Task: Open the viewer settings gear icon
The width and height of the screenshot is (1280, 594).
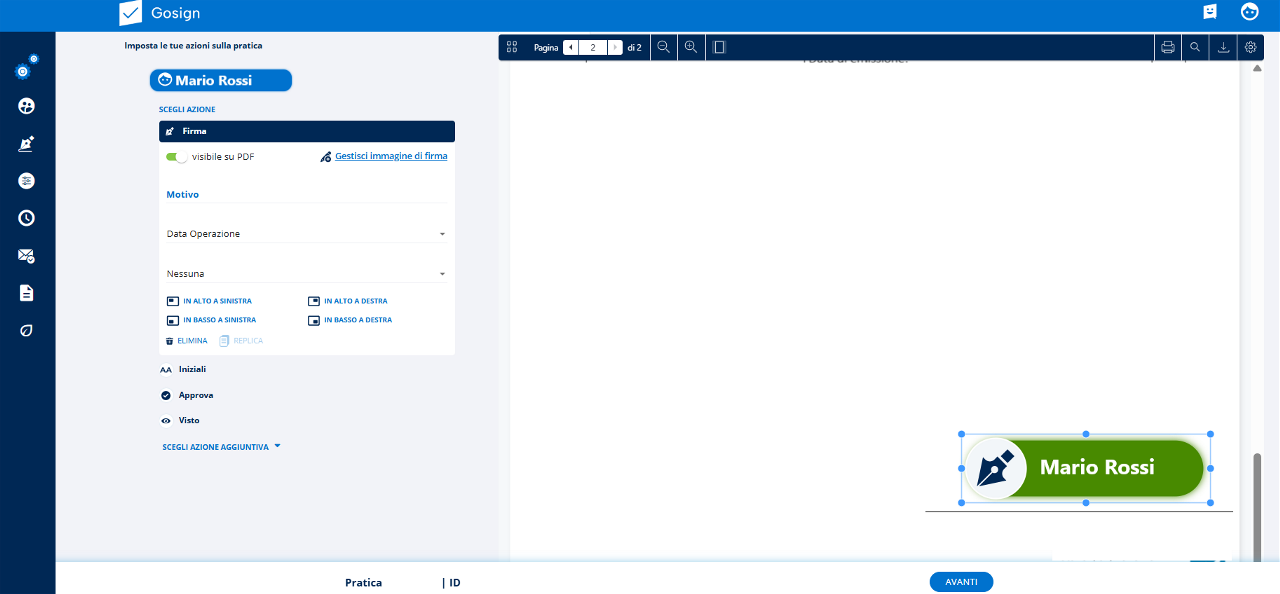Action: (x=1250, y=47)
